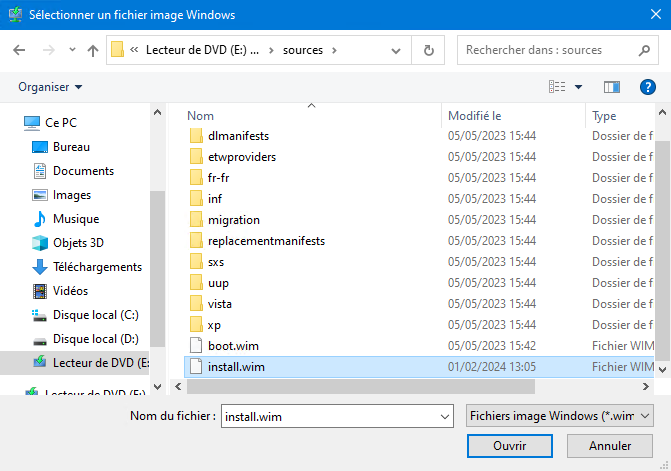Open the file name combo dropdown arrow

pos(445,416)
